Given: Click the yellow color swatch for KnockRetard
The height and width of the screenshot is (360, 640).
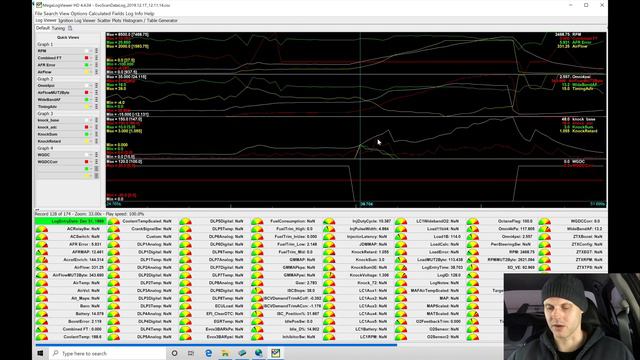Looking at the screenshot, I should coord(86,141).
